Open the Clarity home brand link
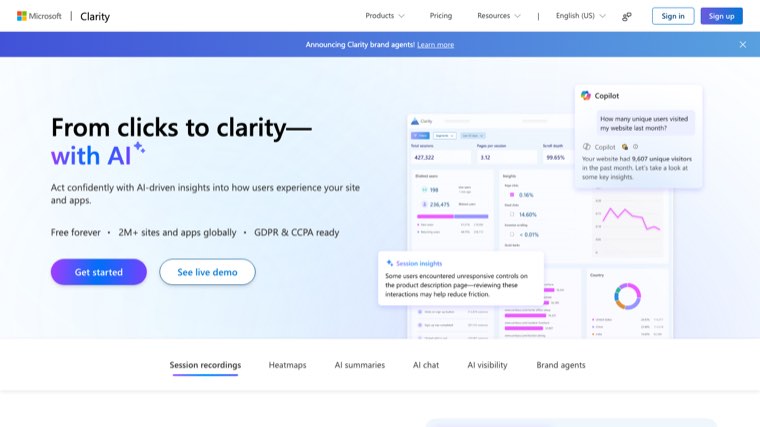The height and width of the screenshot is (427, 760). tap(95, 16)
